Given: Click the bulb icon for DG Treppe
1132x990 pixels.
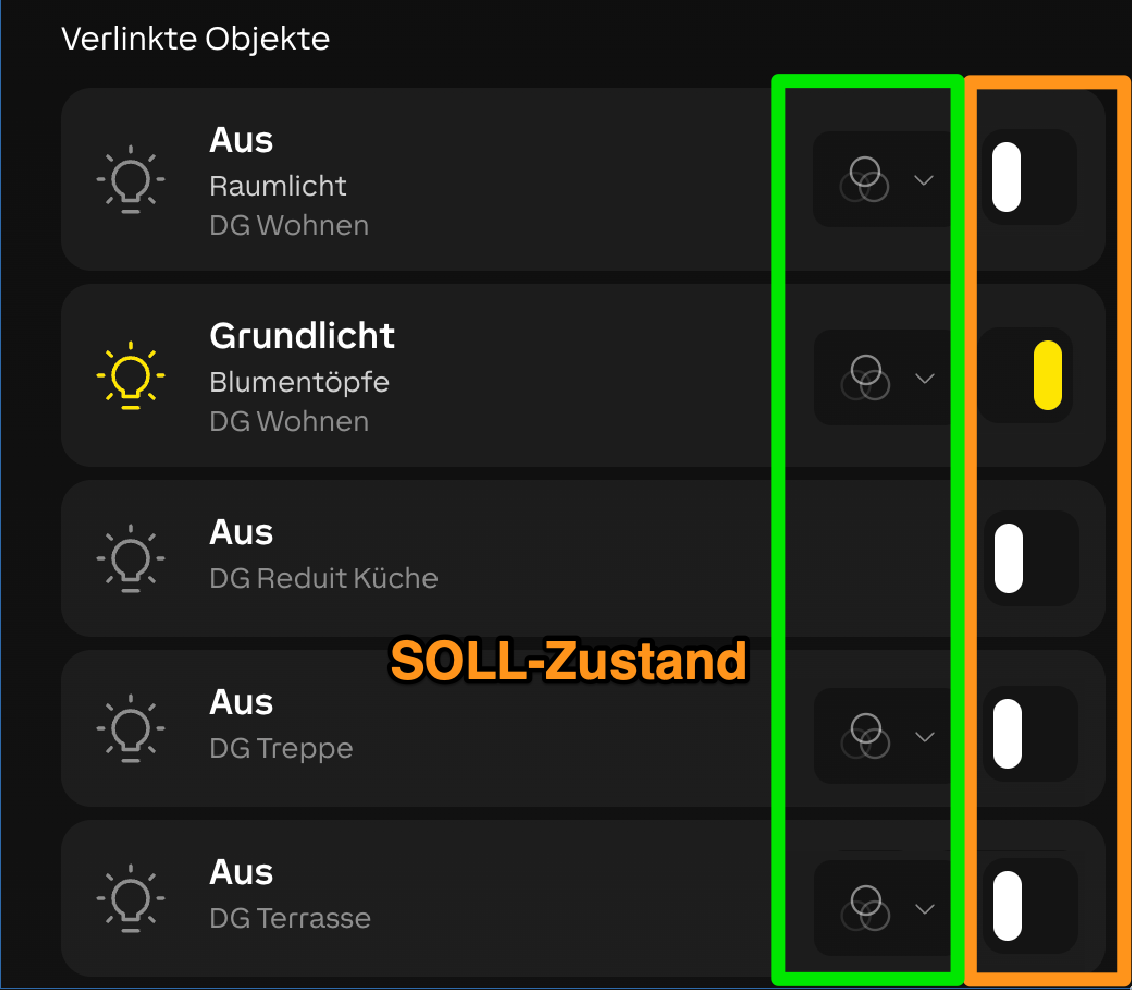Looking at the screenshot, I should pos(131,727).
